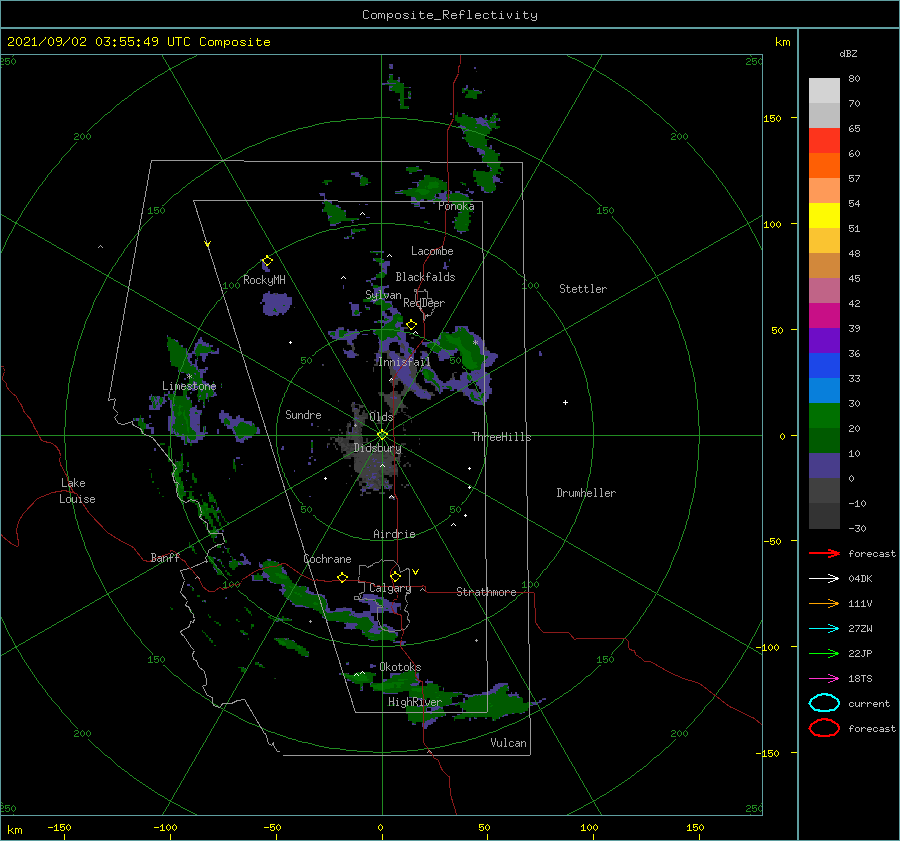Click the Blackfalds town label
This screenshot has height=841, width=900.
point(425,277)
